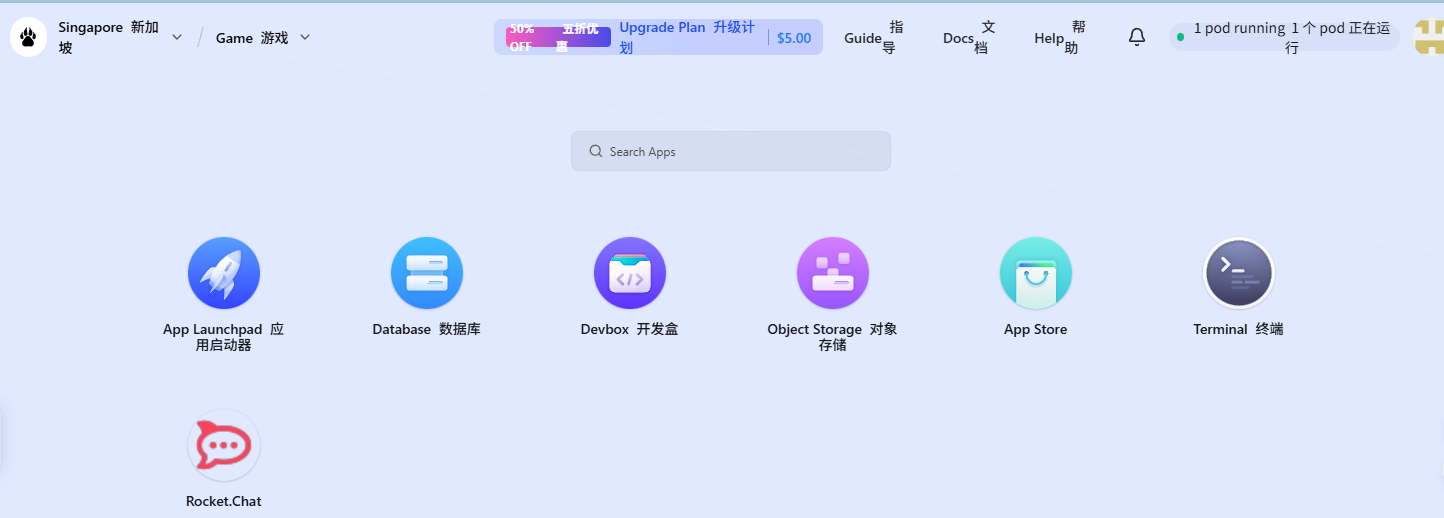This screenshot has height=518, width=1444.
Task: Click the notification bell icon
Action: tap(1137, 37)
